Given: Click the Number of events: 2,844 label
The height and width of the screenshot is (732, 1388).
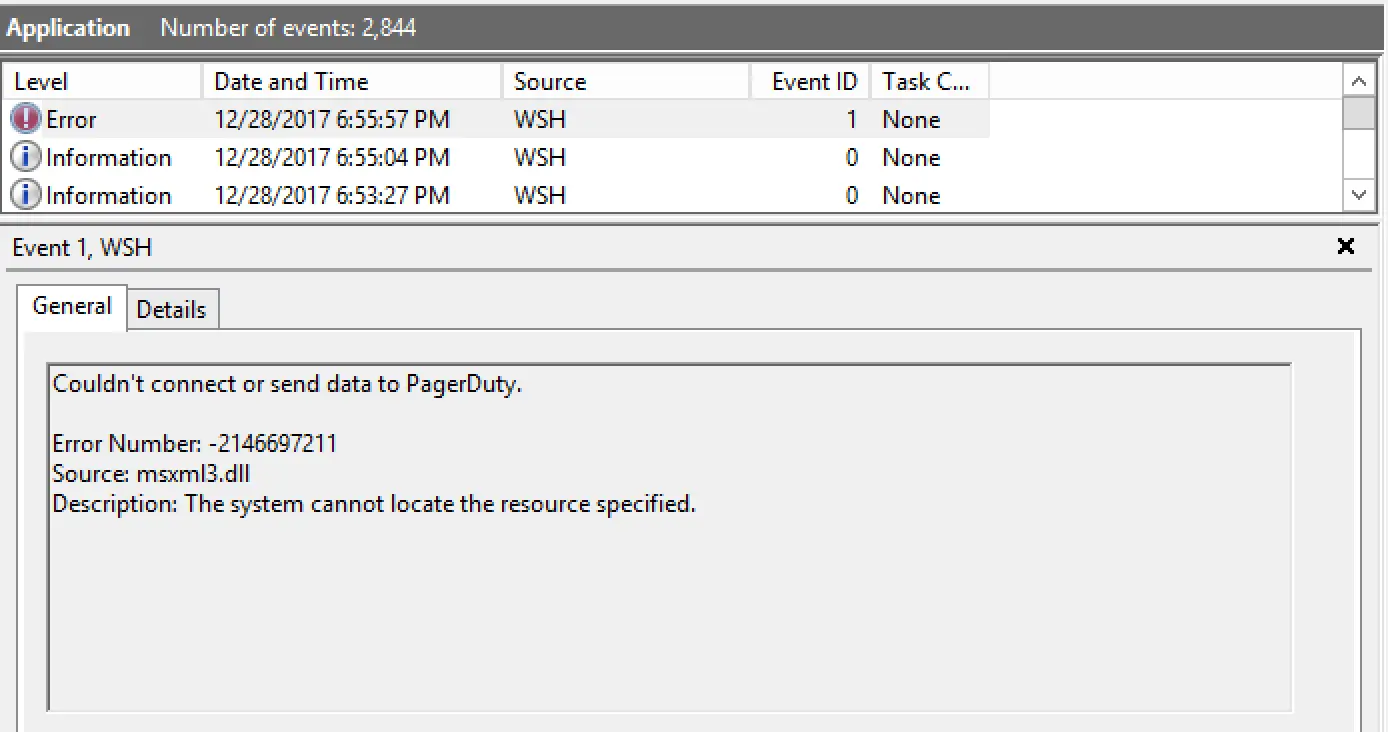Looking at the screenshot, I should [288, 28].
